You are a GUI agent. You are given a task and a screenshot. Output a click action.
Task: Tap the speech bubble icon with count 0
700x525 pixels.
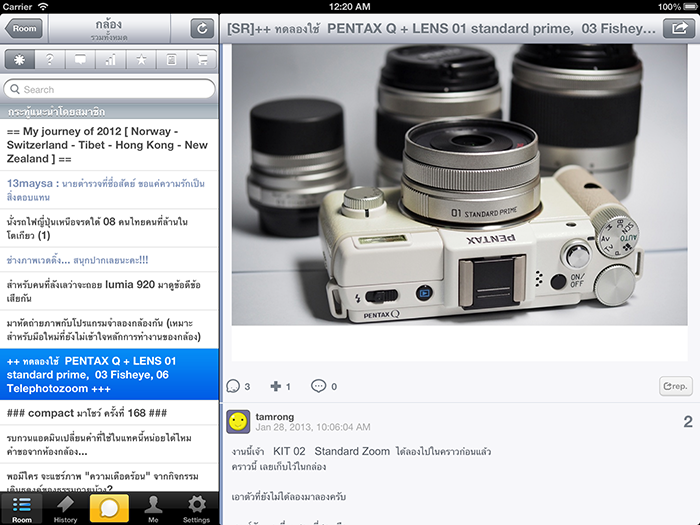point(318,386)
